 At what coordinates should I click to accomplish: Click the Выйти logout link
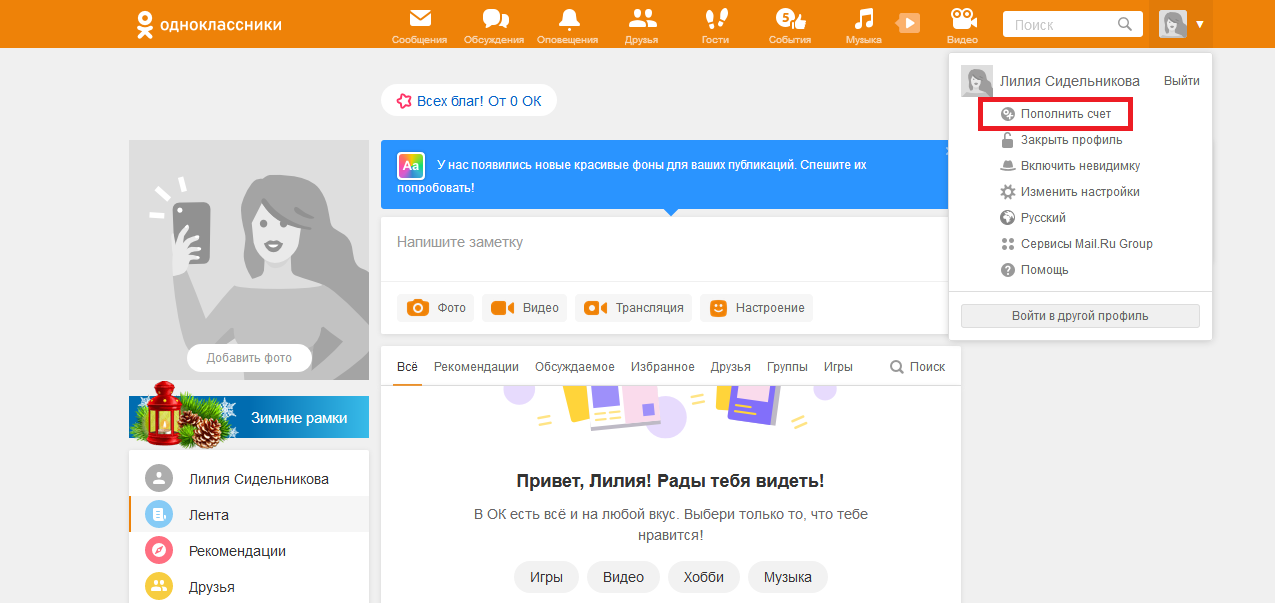pyautogui.click(x=1181, y=81)
